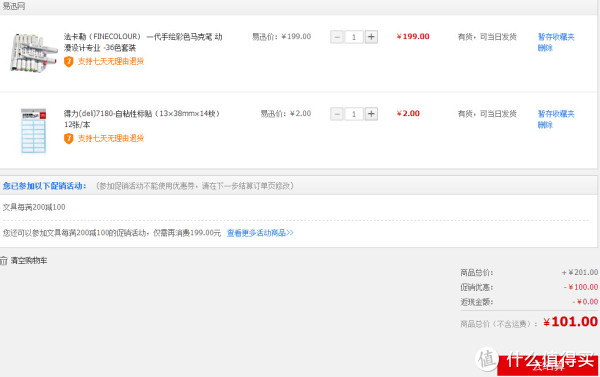This screenshot has width=600, height=377.
Task: Click the ¥199.00 subtotal of the markers
Action: (413, 37)
